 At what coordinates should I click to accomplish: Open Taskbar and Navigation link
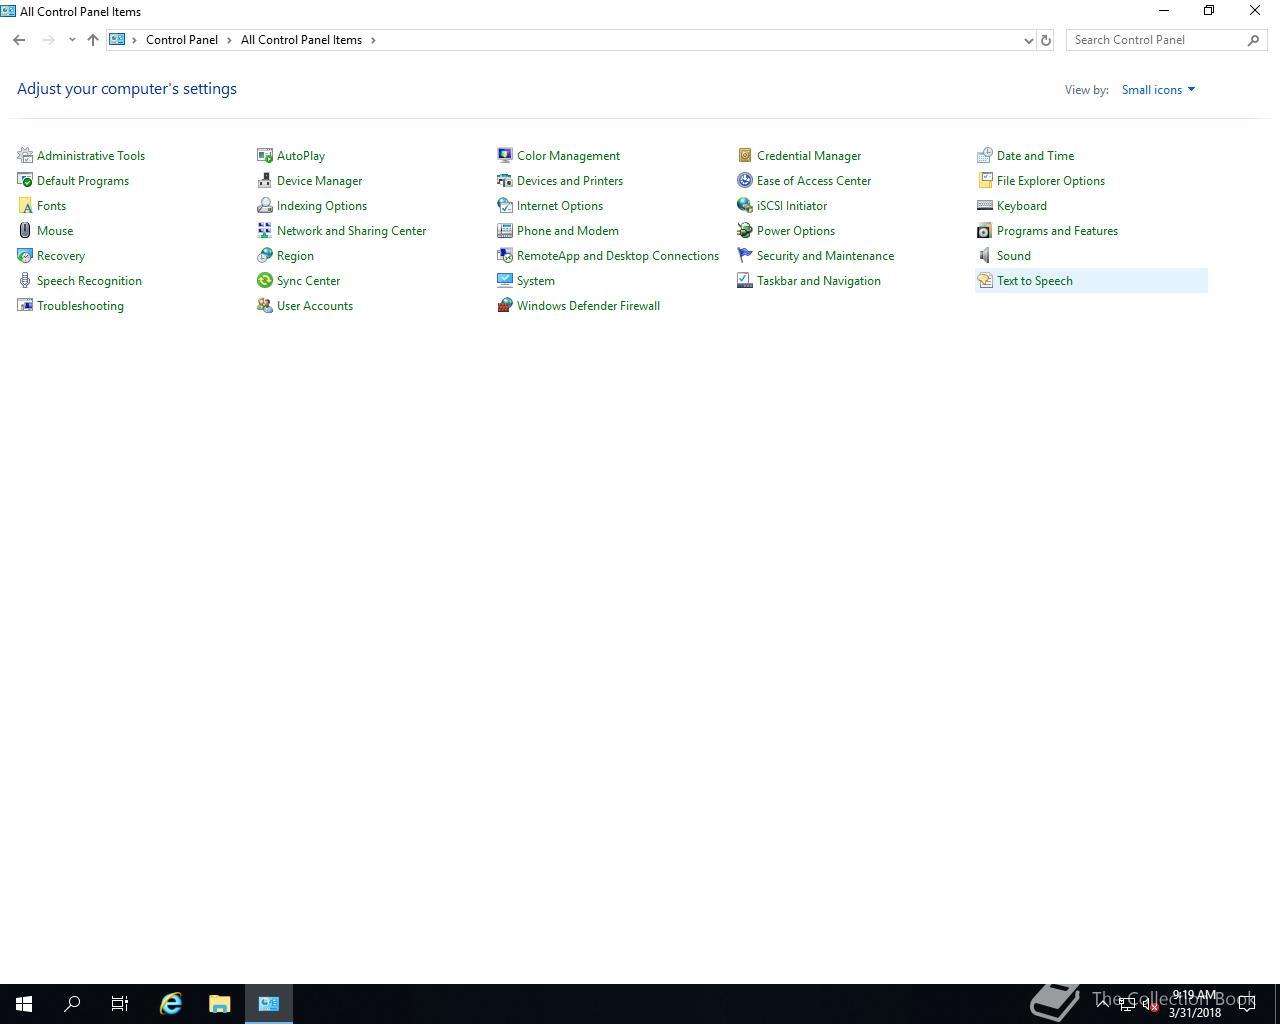(819, 281)
